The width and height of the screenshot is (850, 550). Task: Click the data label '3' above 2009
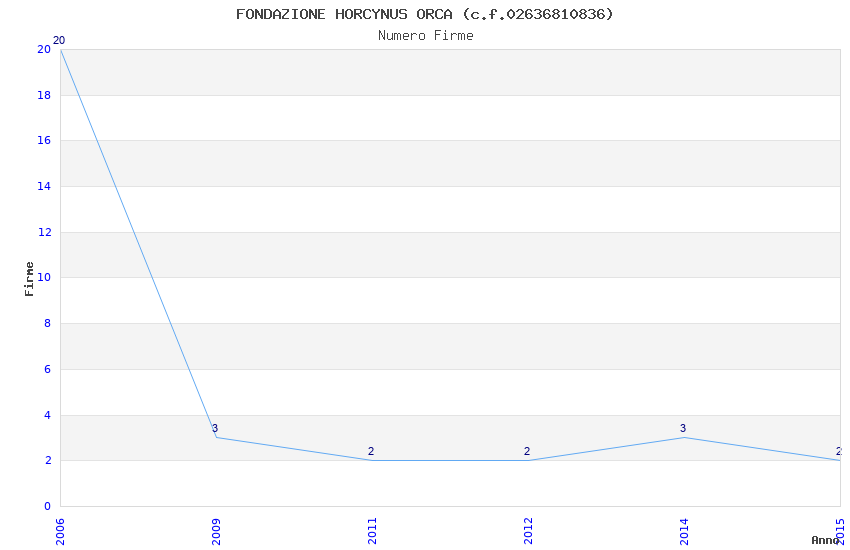click(x=215, y=428)
